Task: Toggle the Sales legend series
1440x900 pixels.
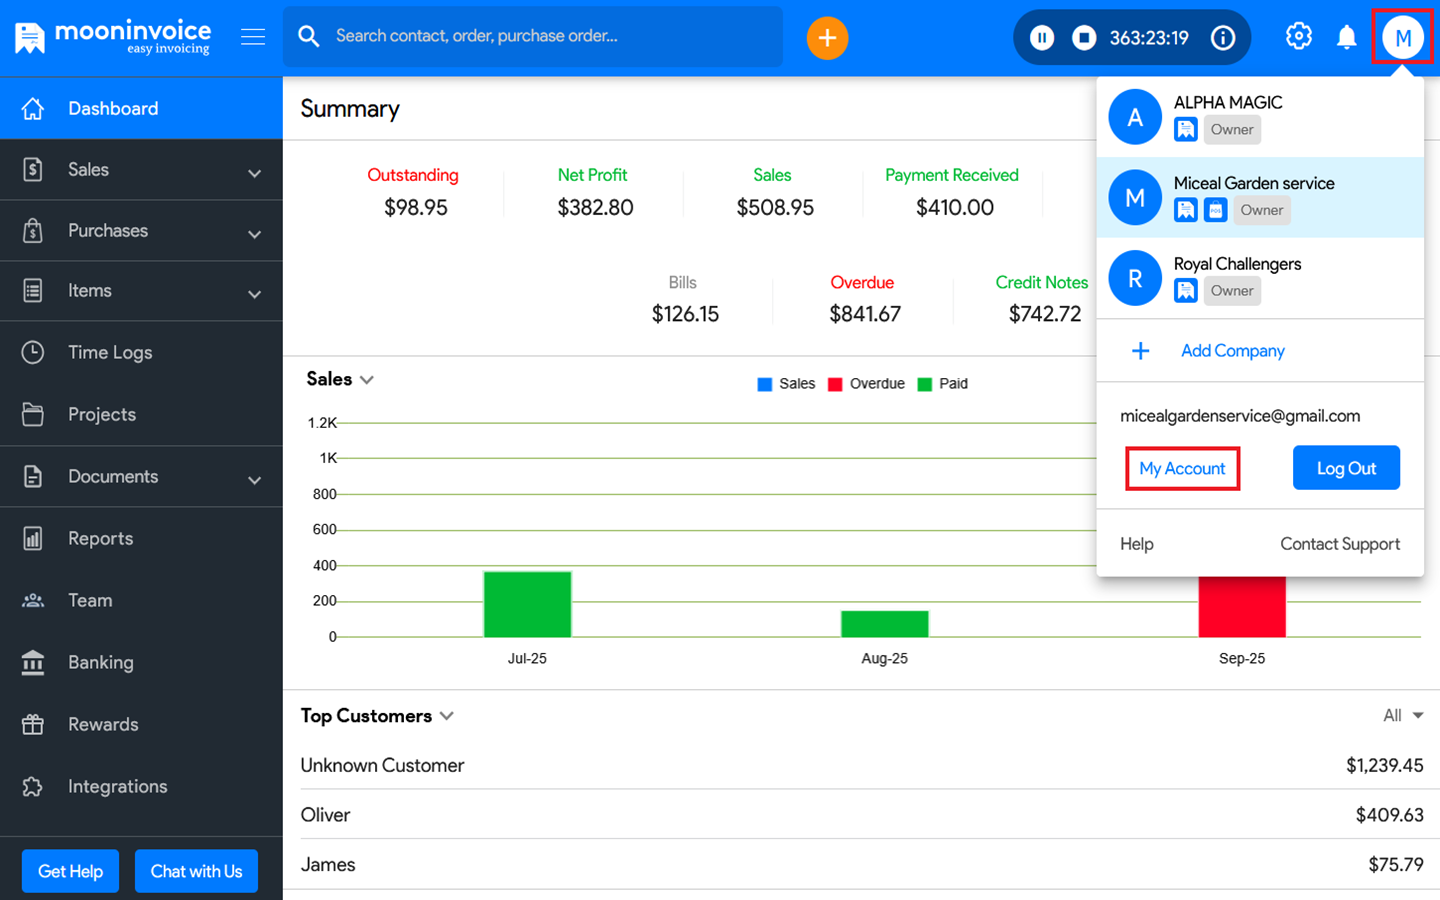Action: [786, 384]
